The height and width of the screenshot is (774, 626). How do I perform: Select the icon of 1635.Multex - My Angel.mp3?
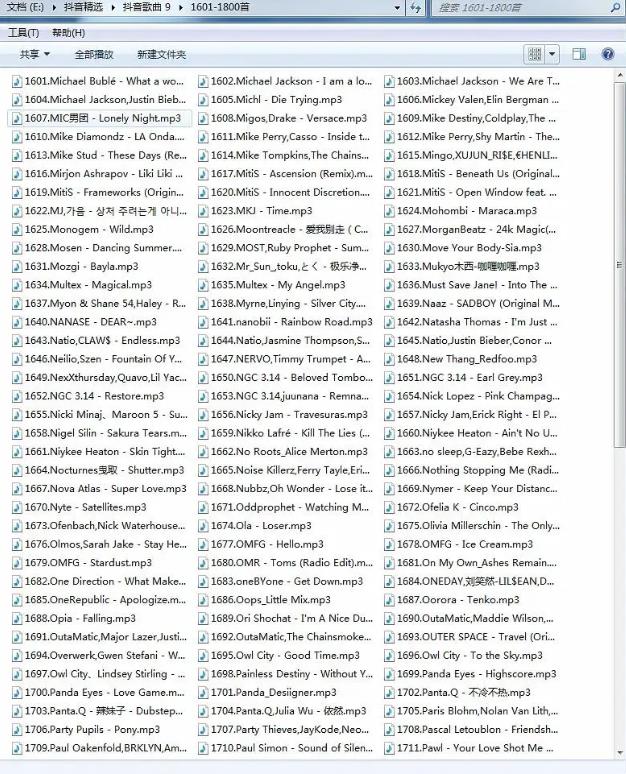click(x=203, y=285)
